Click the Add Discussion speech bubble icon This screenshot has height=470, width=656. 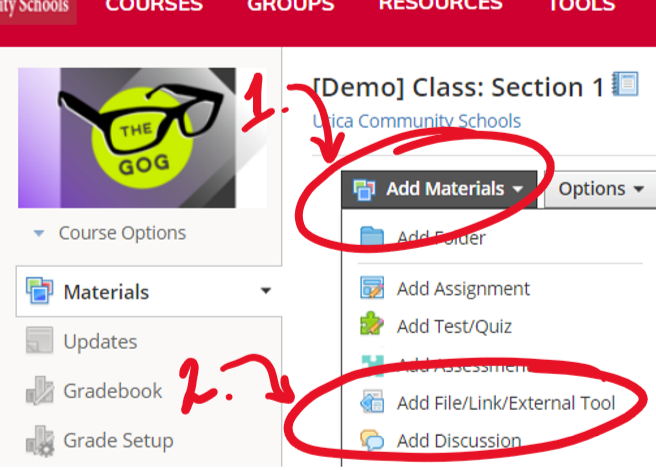point(372,440)
